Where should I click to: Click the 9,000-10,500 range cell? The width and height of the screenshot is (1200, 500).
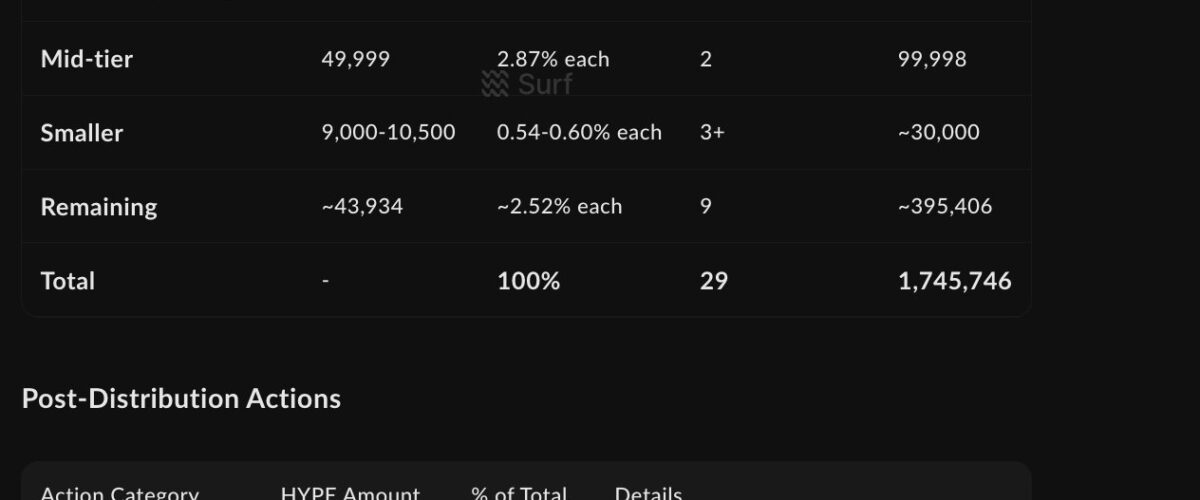[388, 133]
